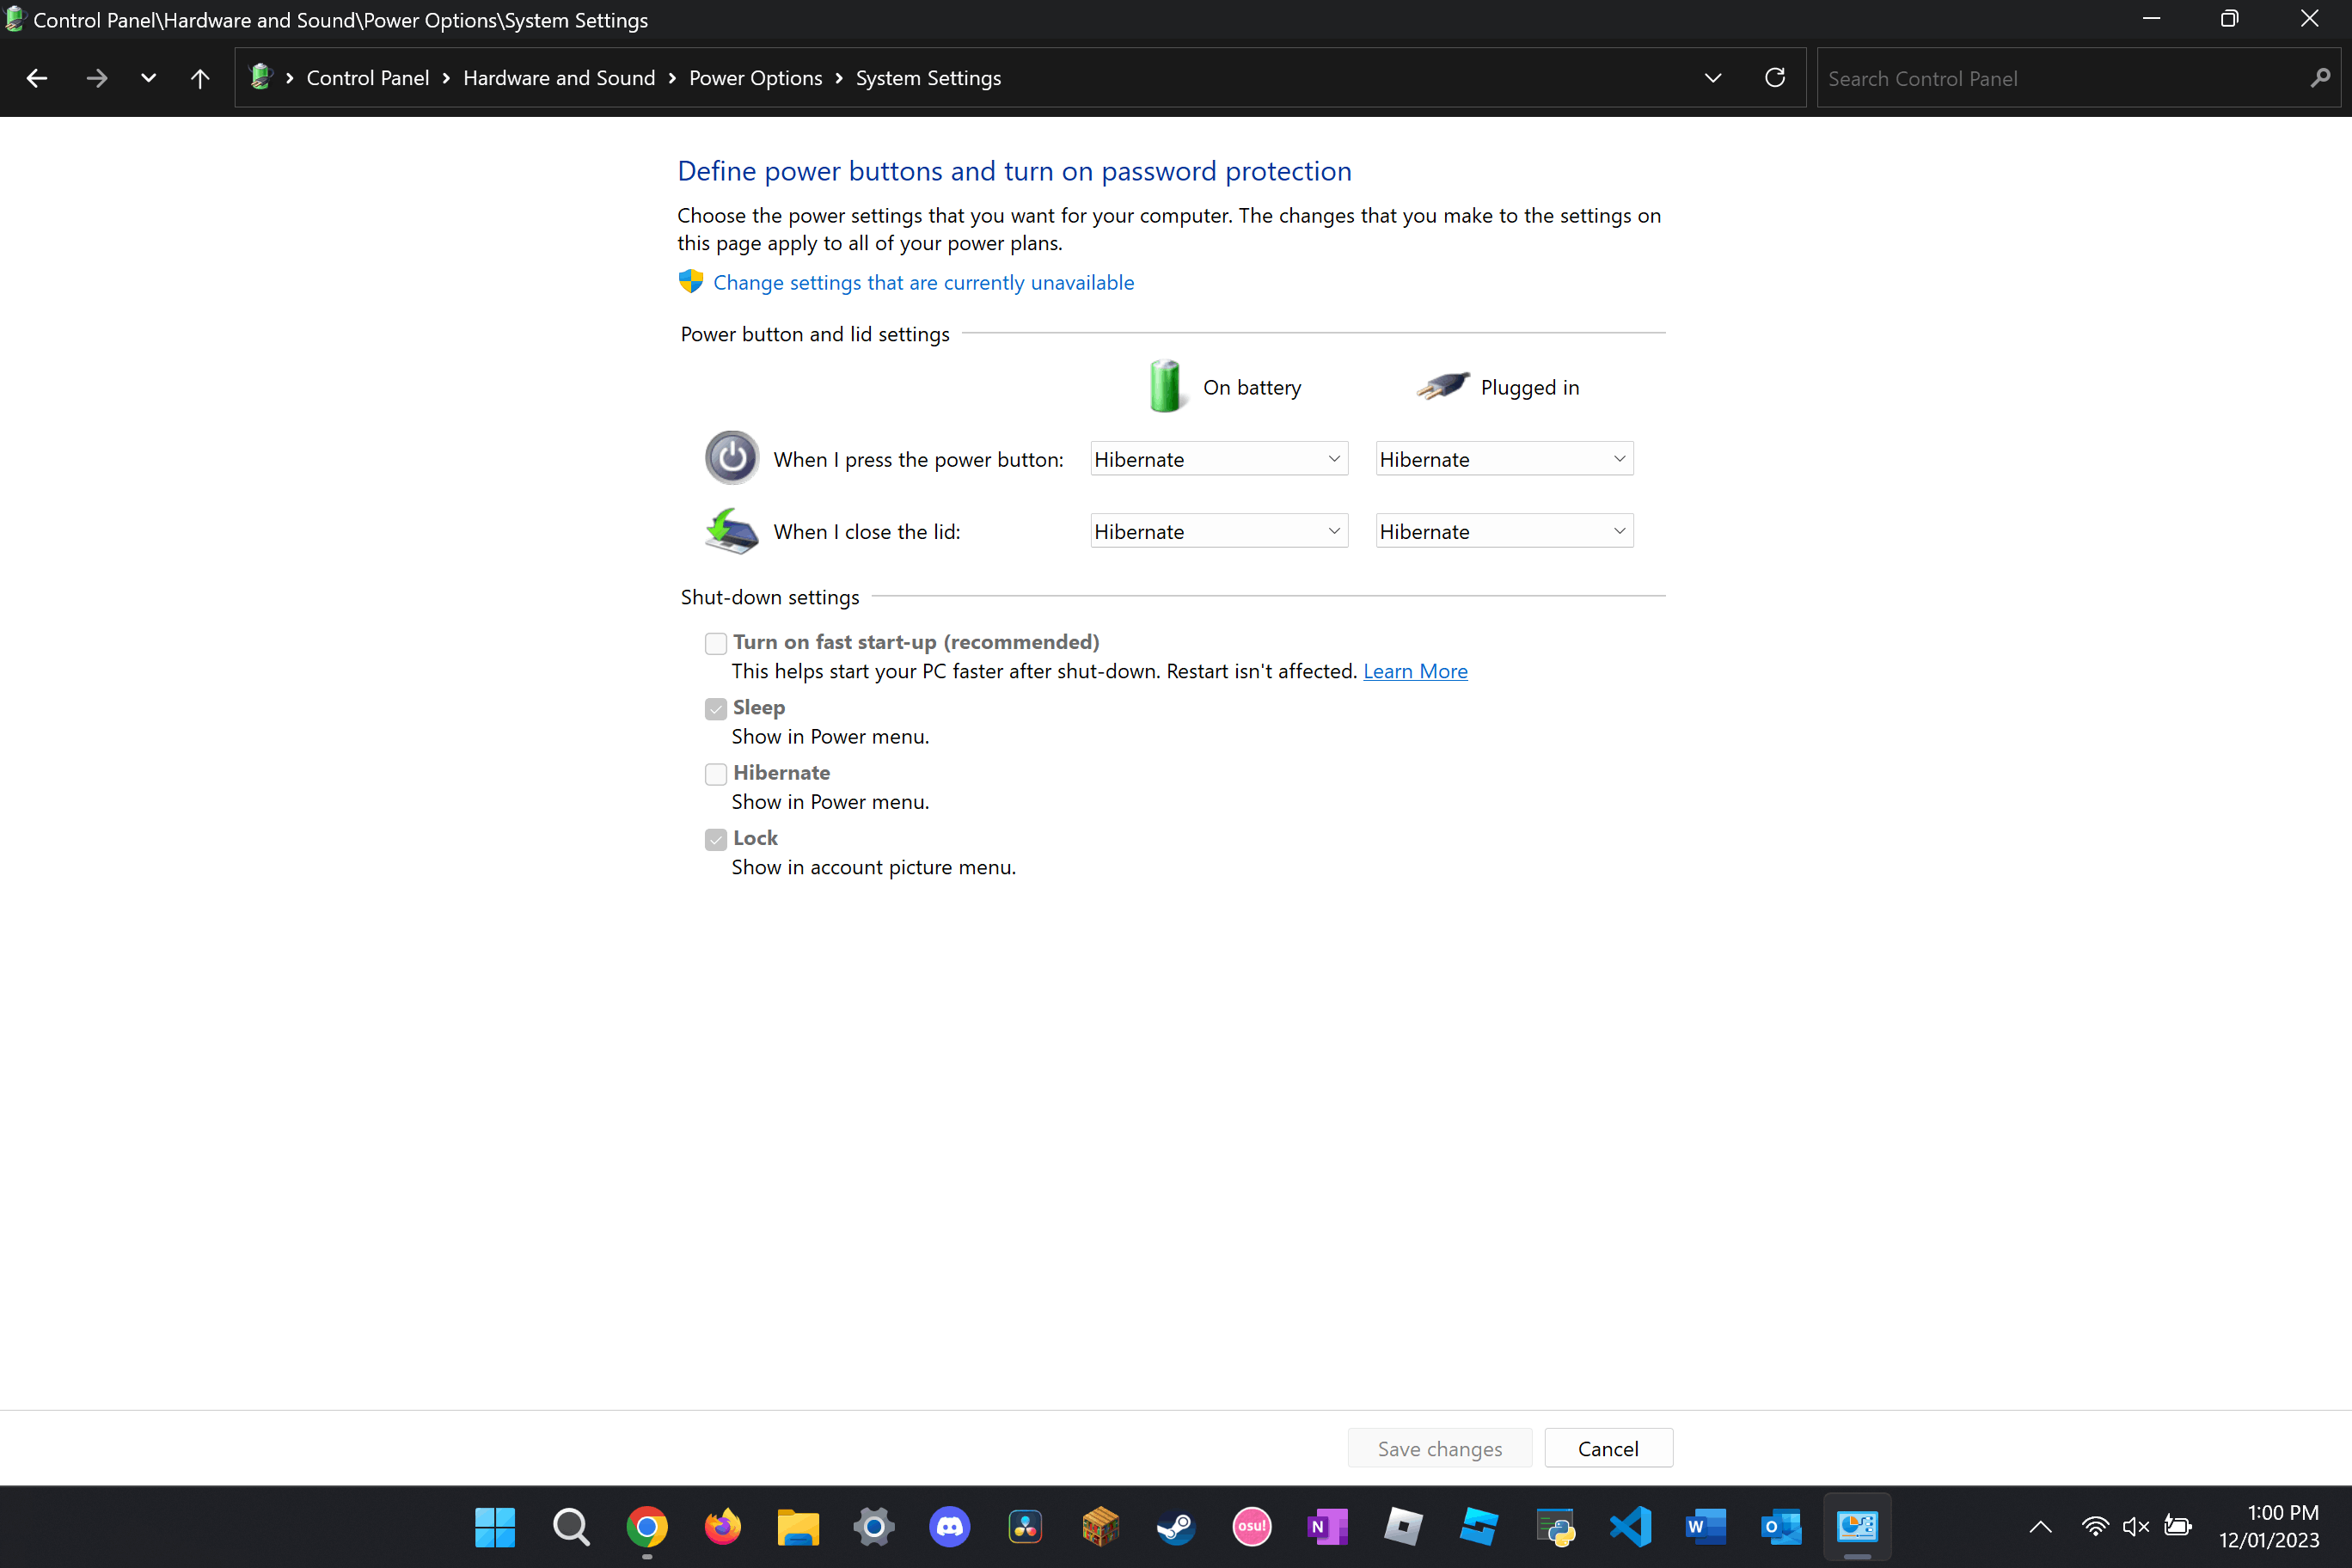Toggle the Sleep checkbox
This screenshot has width=2352, height=1568.
coord(715,709)
